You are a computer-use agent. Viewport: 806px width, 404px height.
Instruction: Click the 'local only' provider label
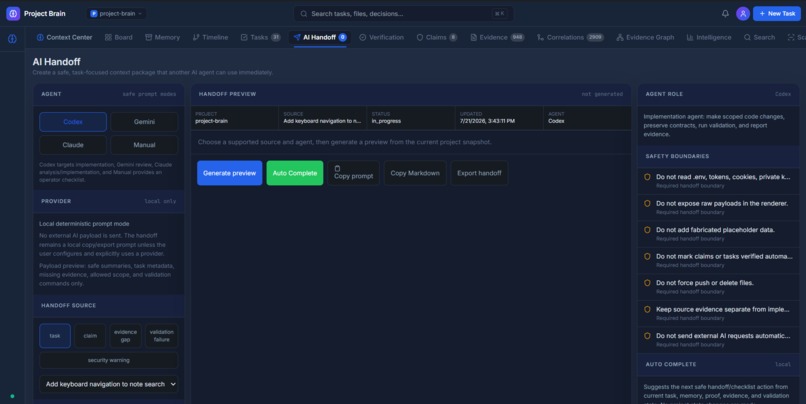[160, 201]
